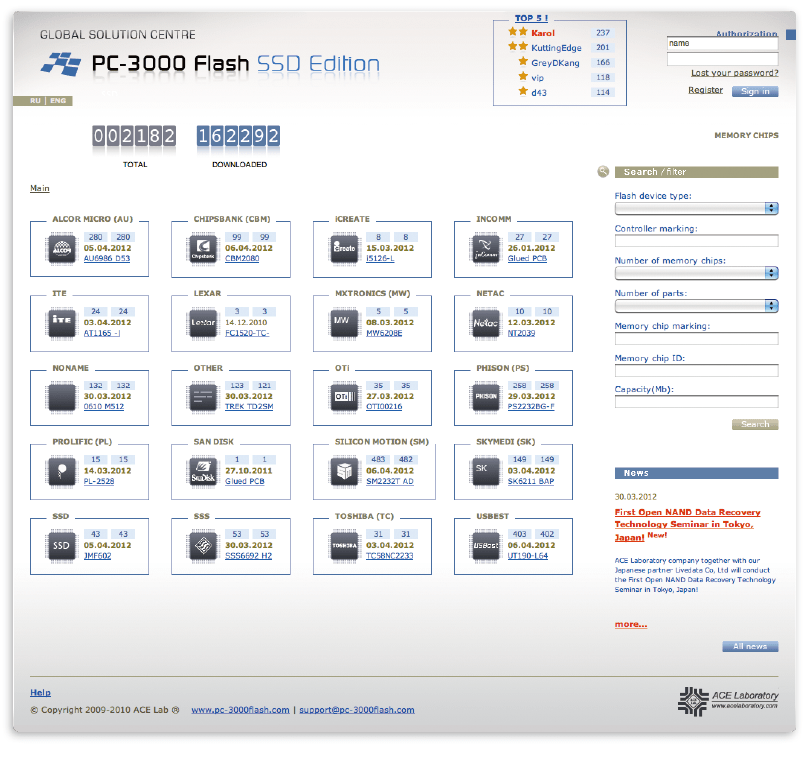
Task: Open the USBest chip icon
Action: tap(485, 546)
